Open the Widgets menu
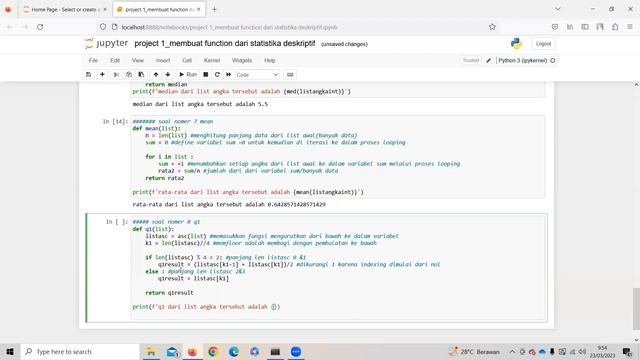 pos(242,60)
